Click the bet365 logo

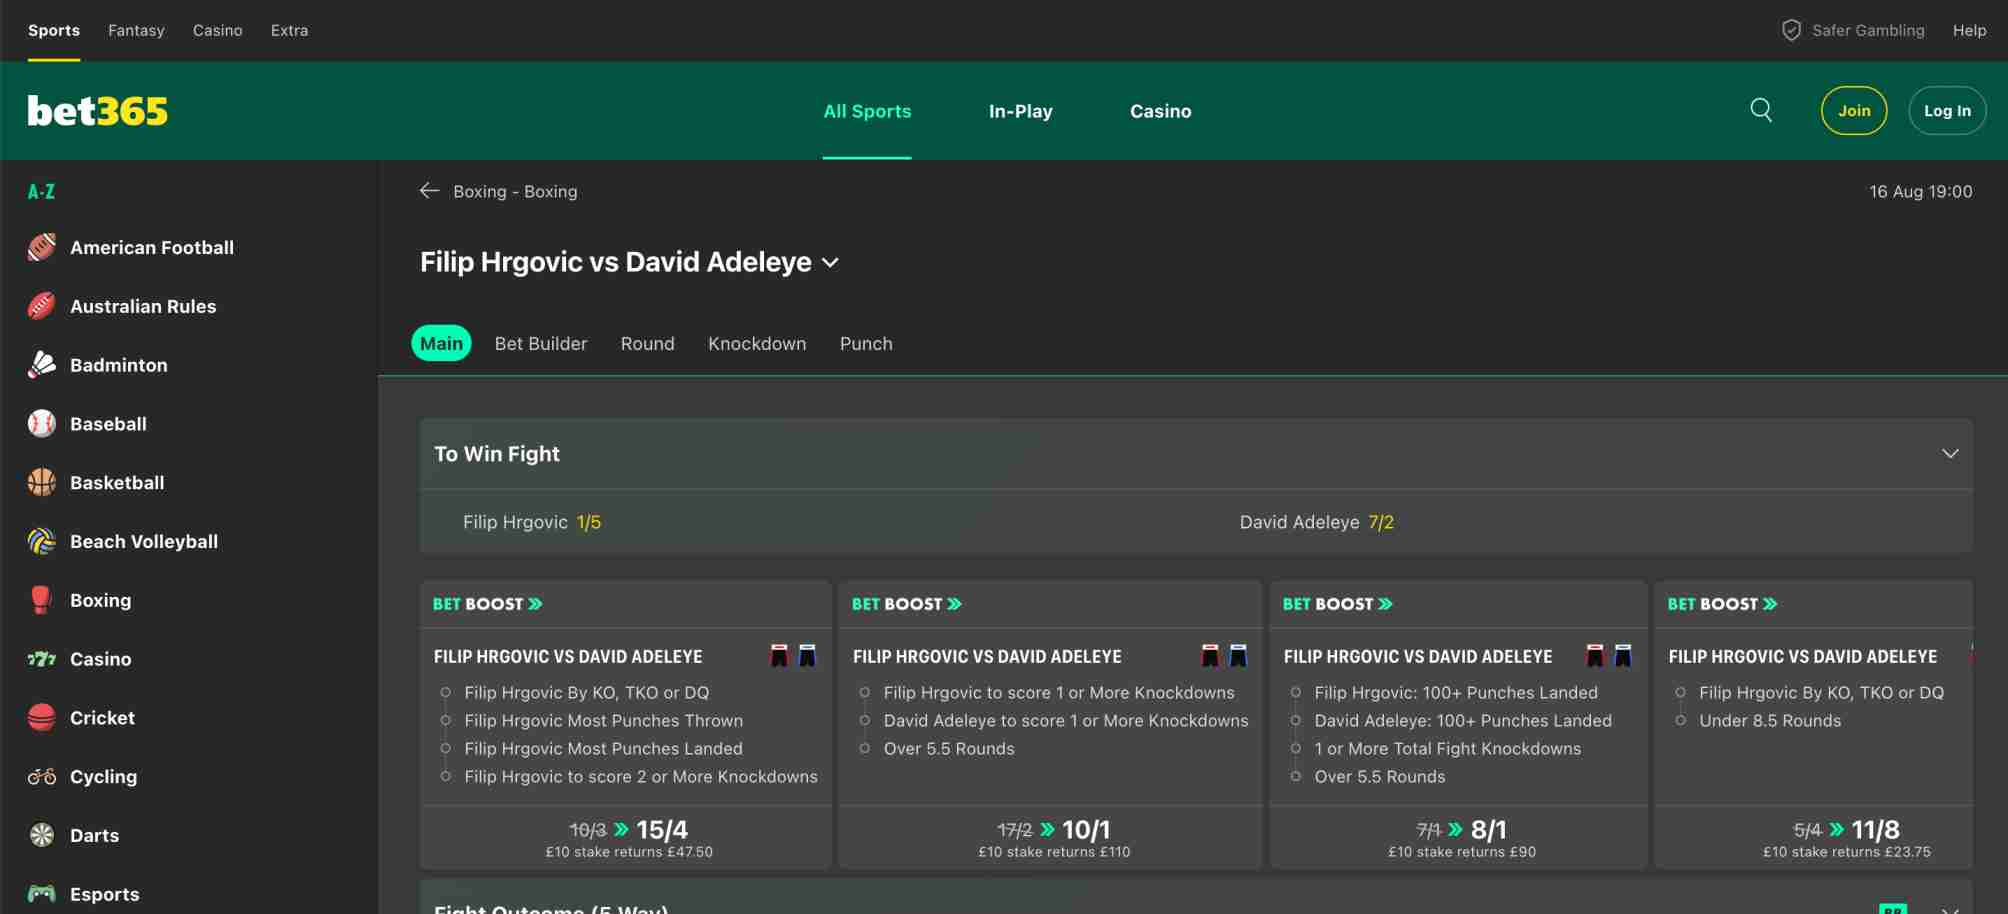coord(98,111)
